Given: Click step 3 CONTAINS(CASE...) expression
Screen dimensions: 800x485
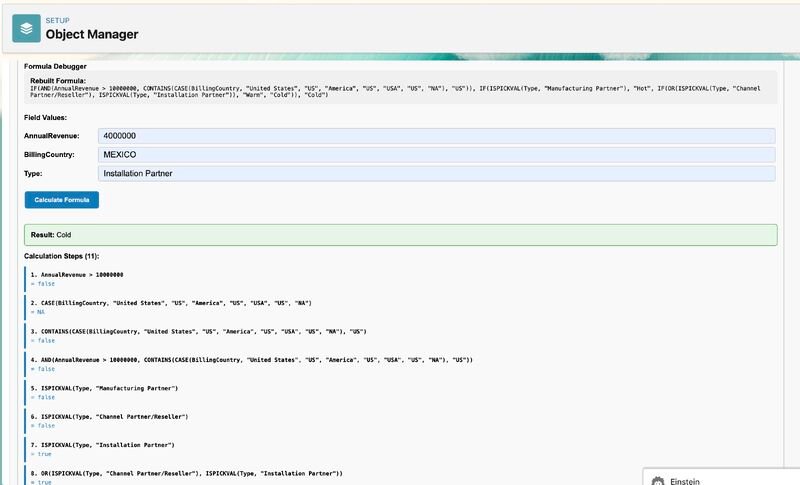Looking at the screenshot, I should click(x=198, y=331).
